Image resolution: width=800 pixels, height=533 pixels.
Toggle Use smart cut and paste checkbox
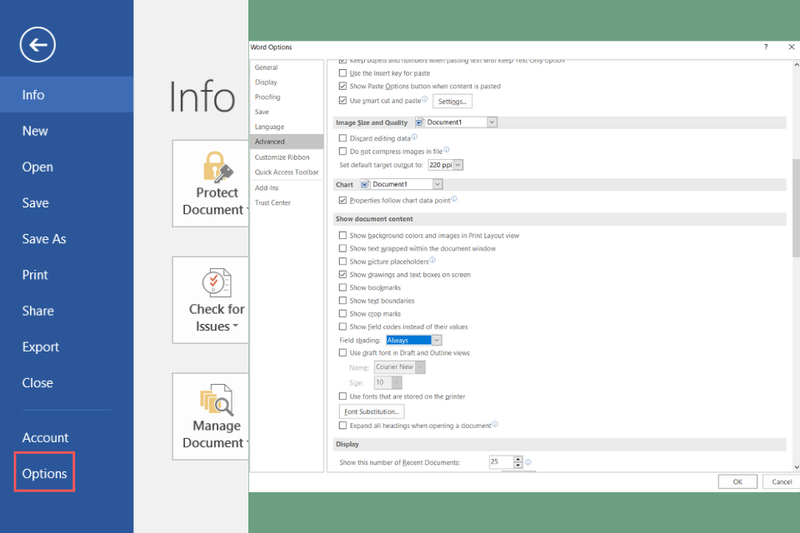pos(343,100)
